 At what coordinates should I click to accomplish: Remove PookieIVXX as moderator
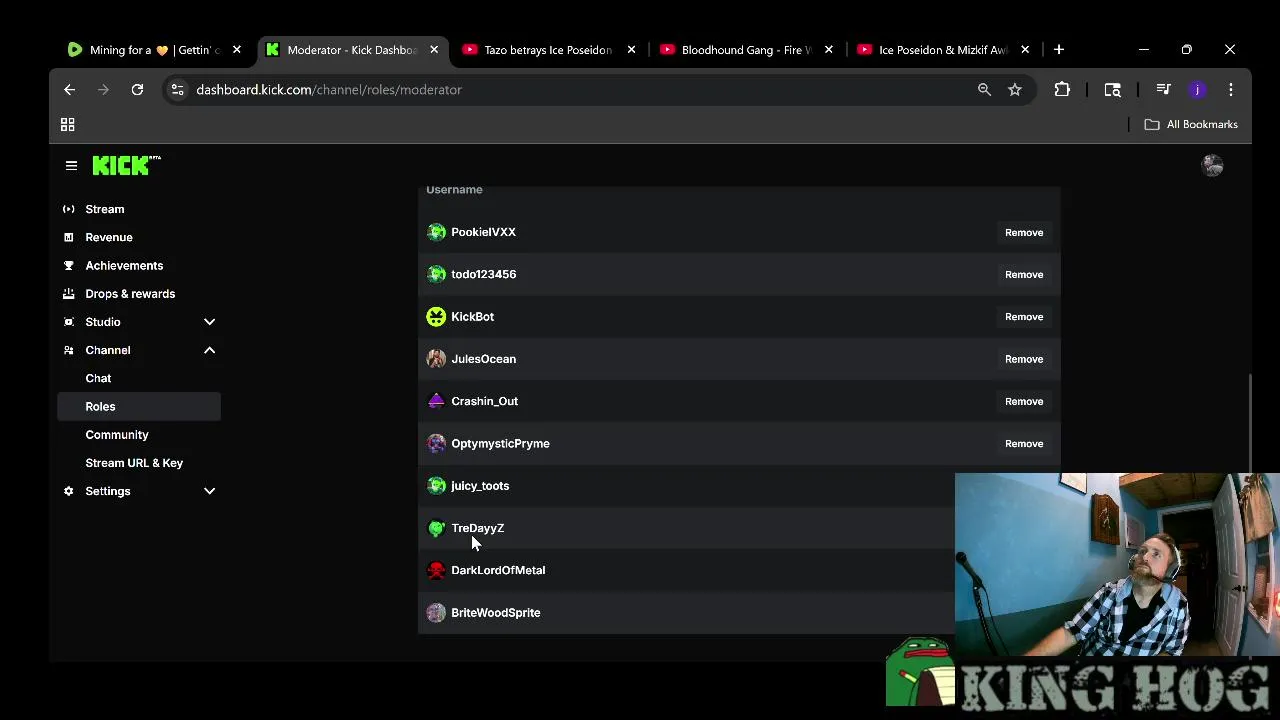[x=1024, y=232]
